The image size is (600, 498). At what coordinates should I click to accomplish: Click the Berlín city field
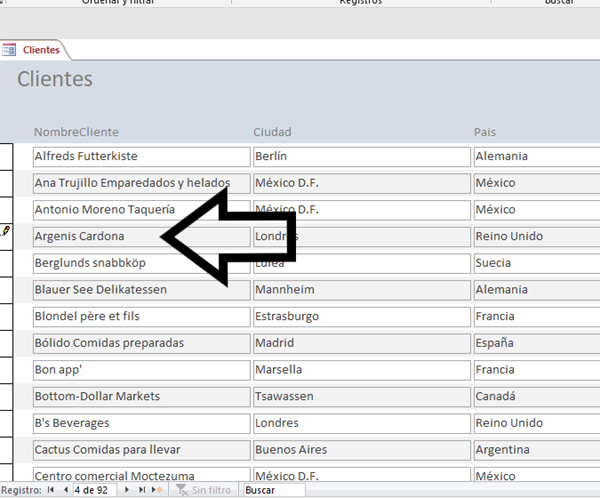click(362, 157)
